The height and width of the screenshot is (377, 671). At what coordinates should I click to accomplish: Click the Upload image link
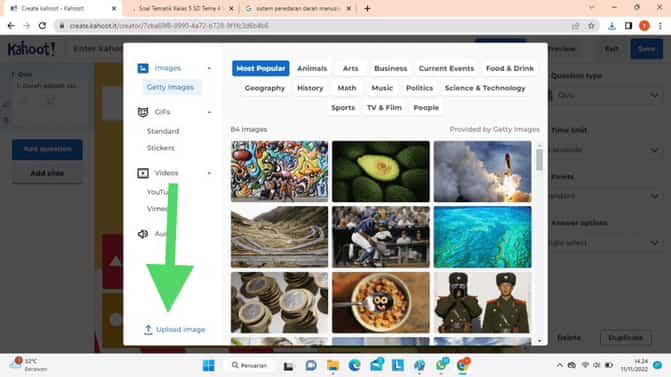pos(181,330)
